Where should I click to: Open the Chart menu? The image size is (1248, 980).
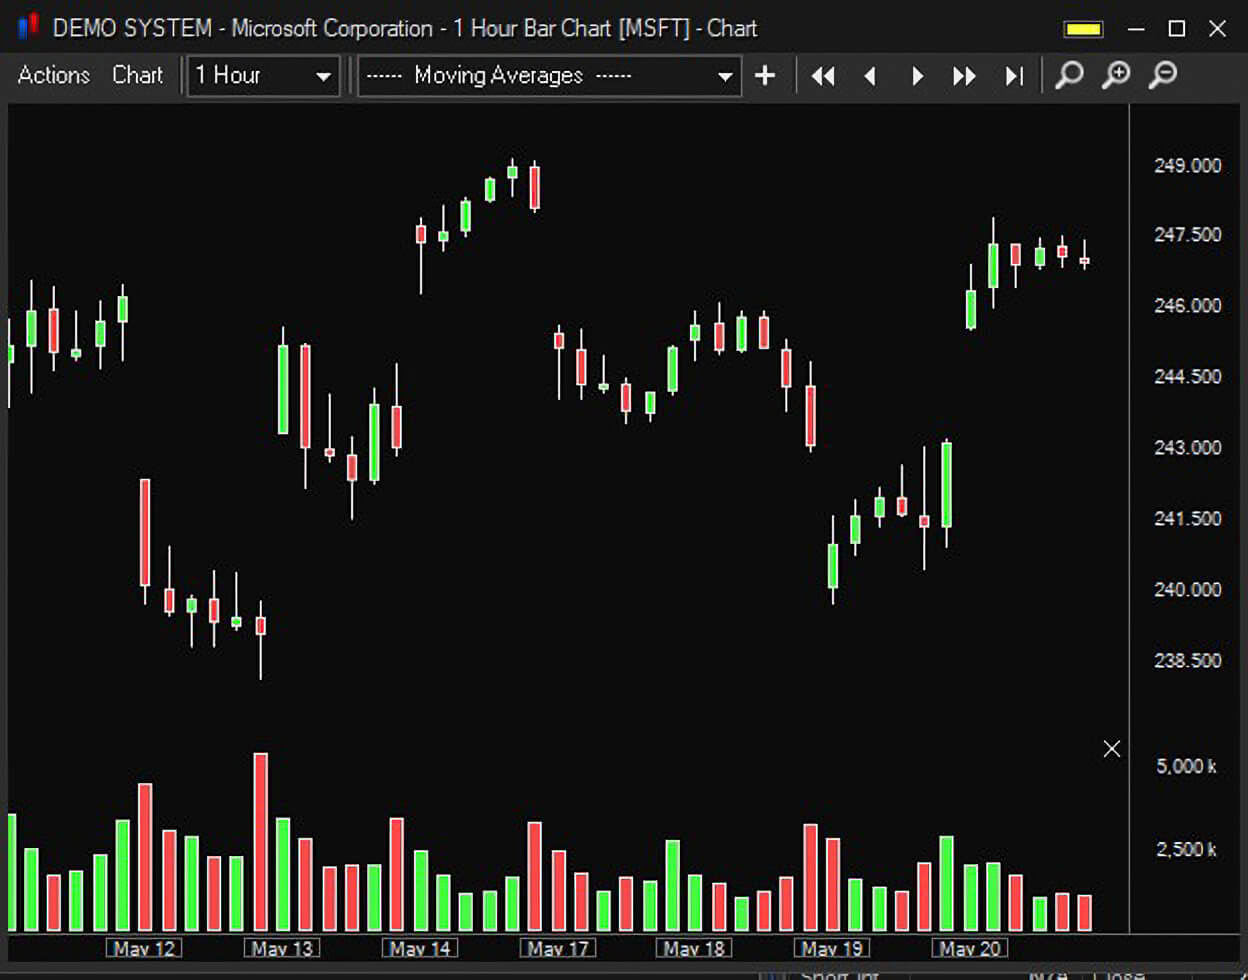pos(137,75)
